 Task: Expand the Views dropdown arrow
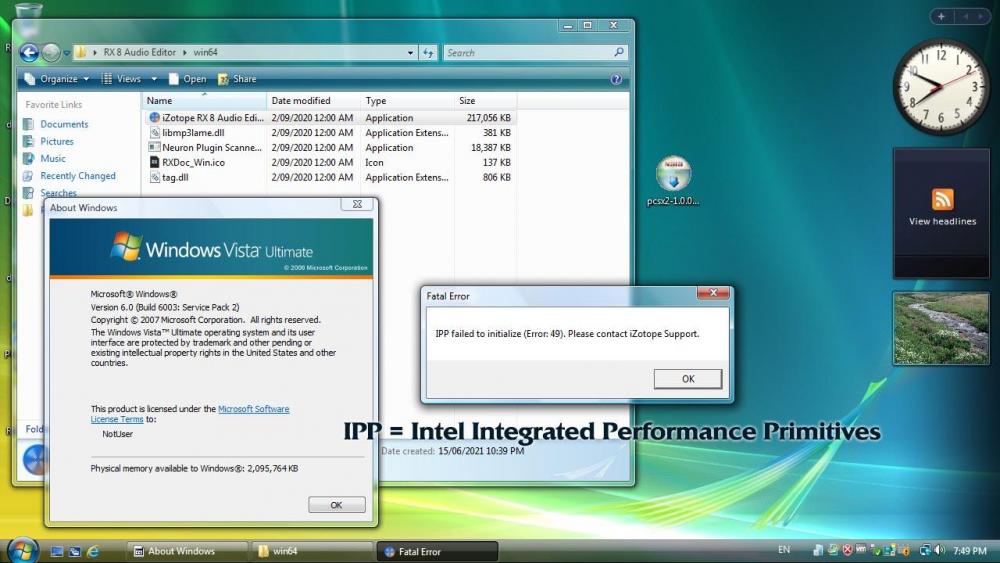[154, 79]
